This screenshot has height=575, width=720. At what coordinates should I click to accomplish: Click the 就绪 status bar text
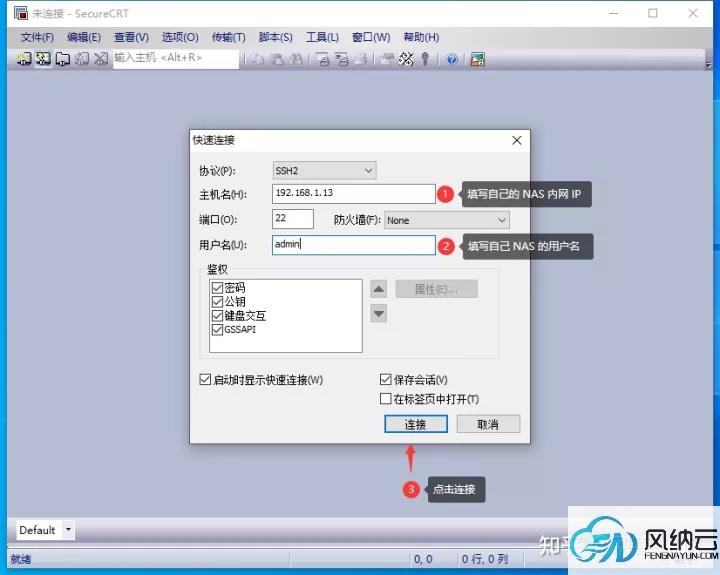[x=21, y=559]
